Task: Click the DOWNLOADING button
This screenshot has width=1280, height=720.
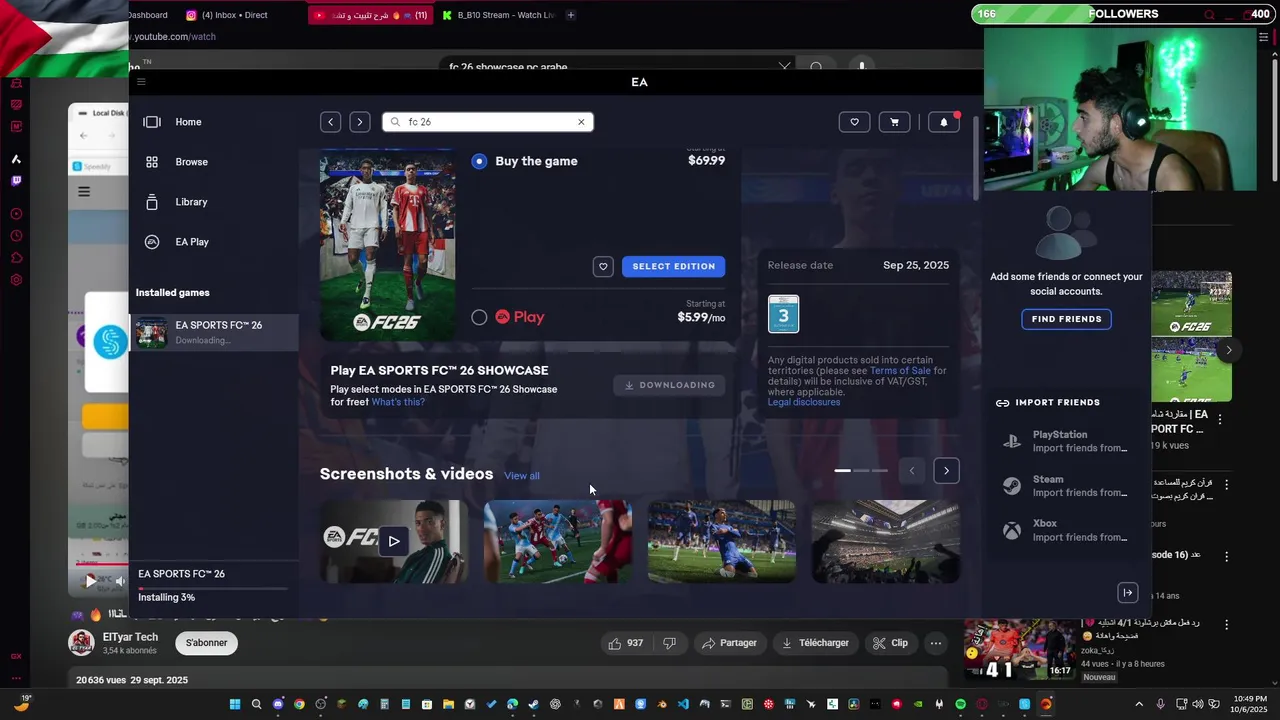Action: point(669,385)
